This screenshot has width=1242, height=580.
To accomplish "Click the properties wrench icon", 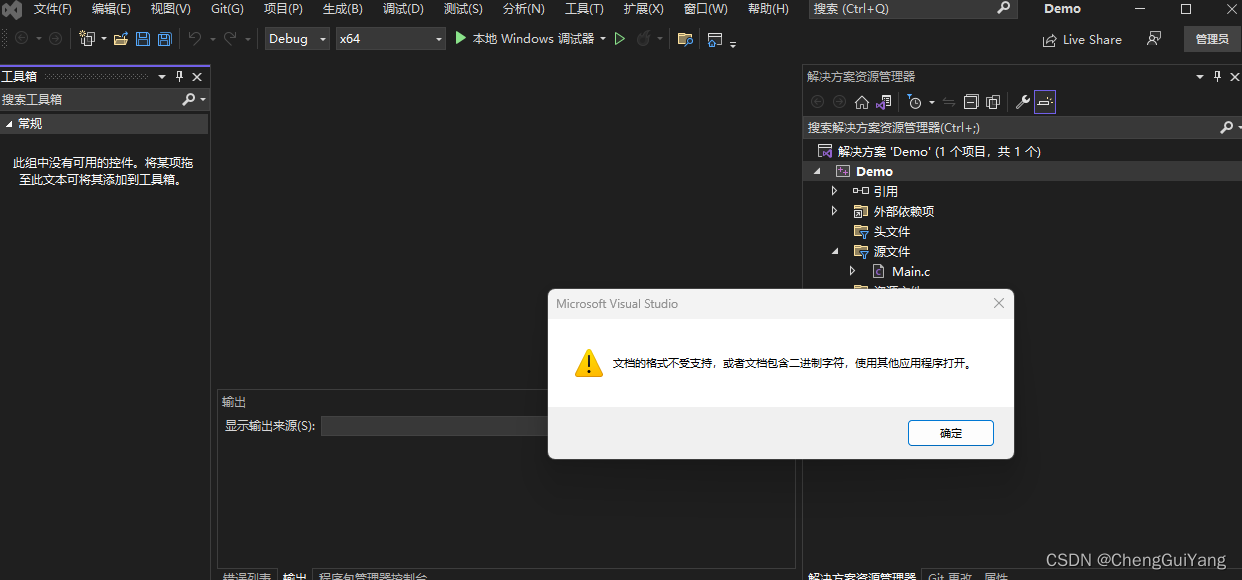I will 1023,102.
